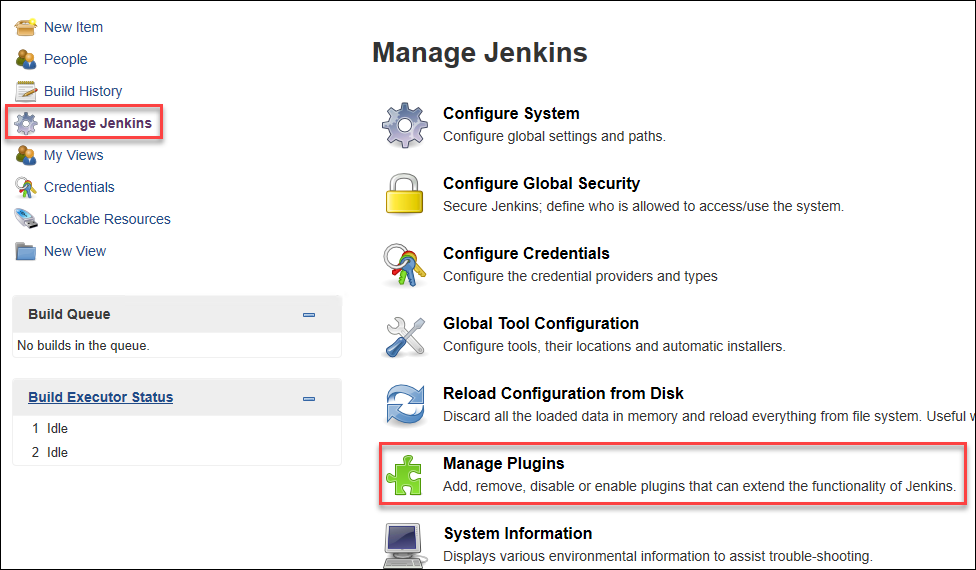The image size is (976, 570).
Task: Click the Configure System gear icon
Action: point(405,125)
